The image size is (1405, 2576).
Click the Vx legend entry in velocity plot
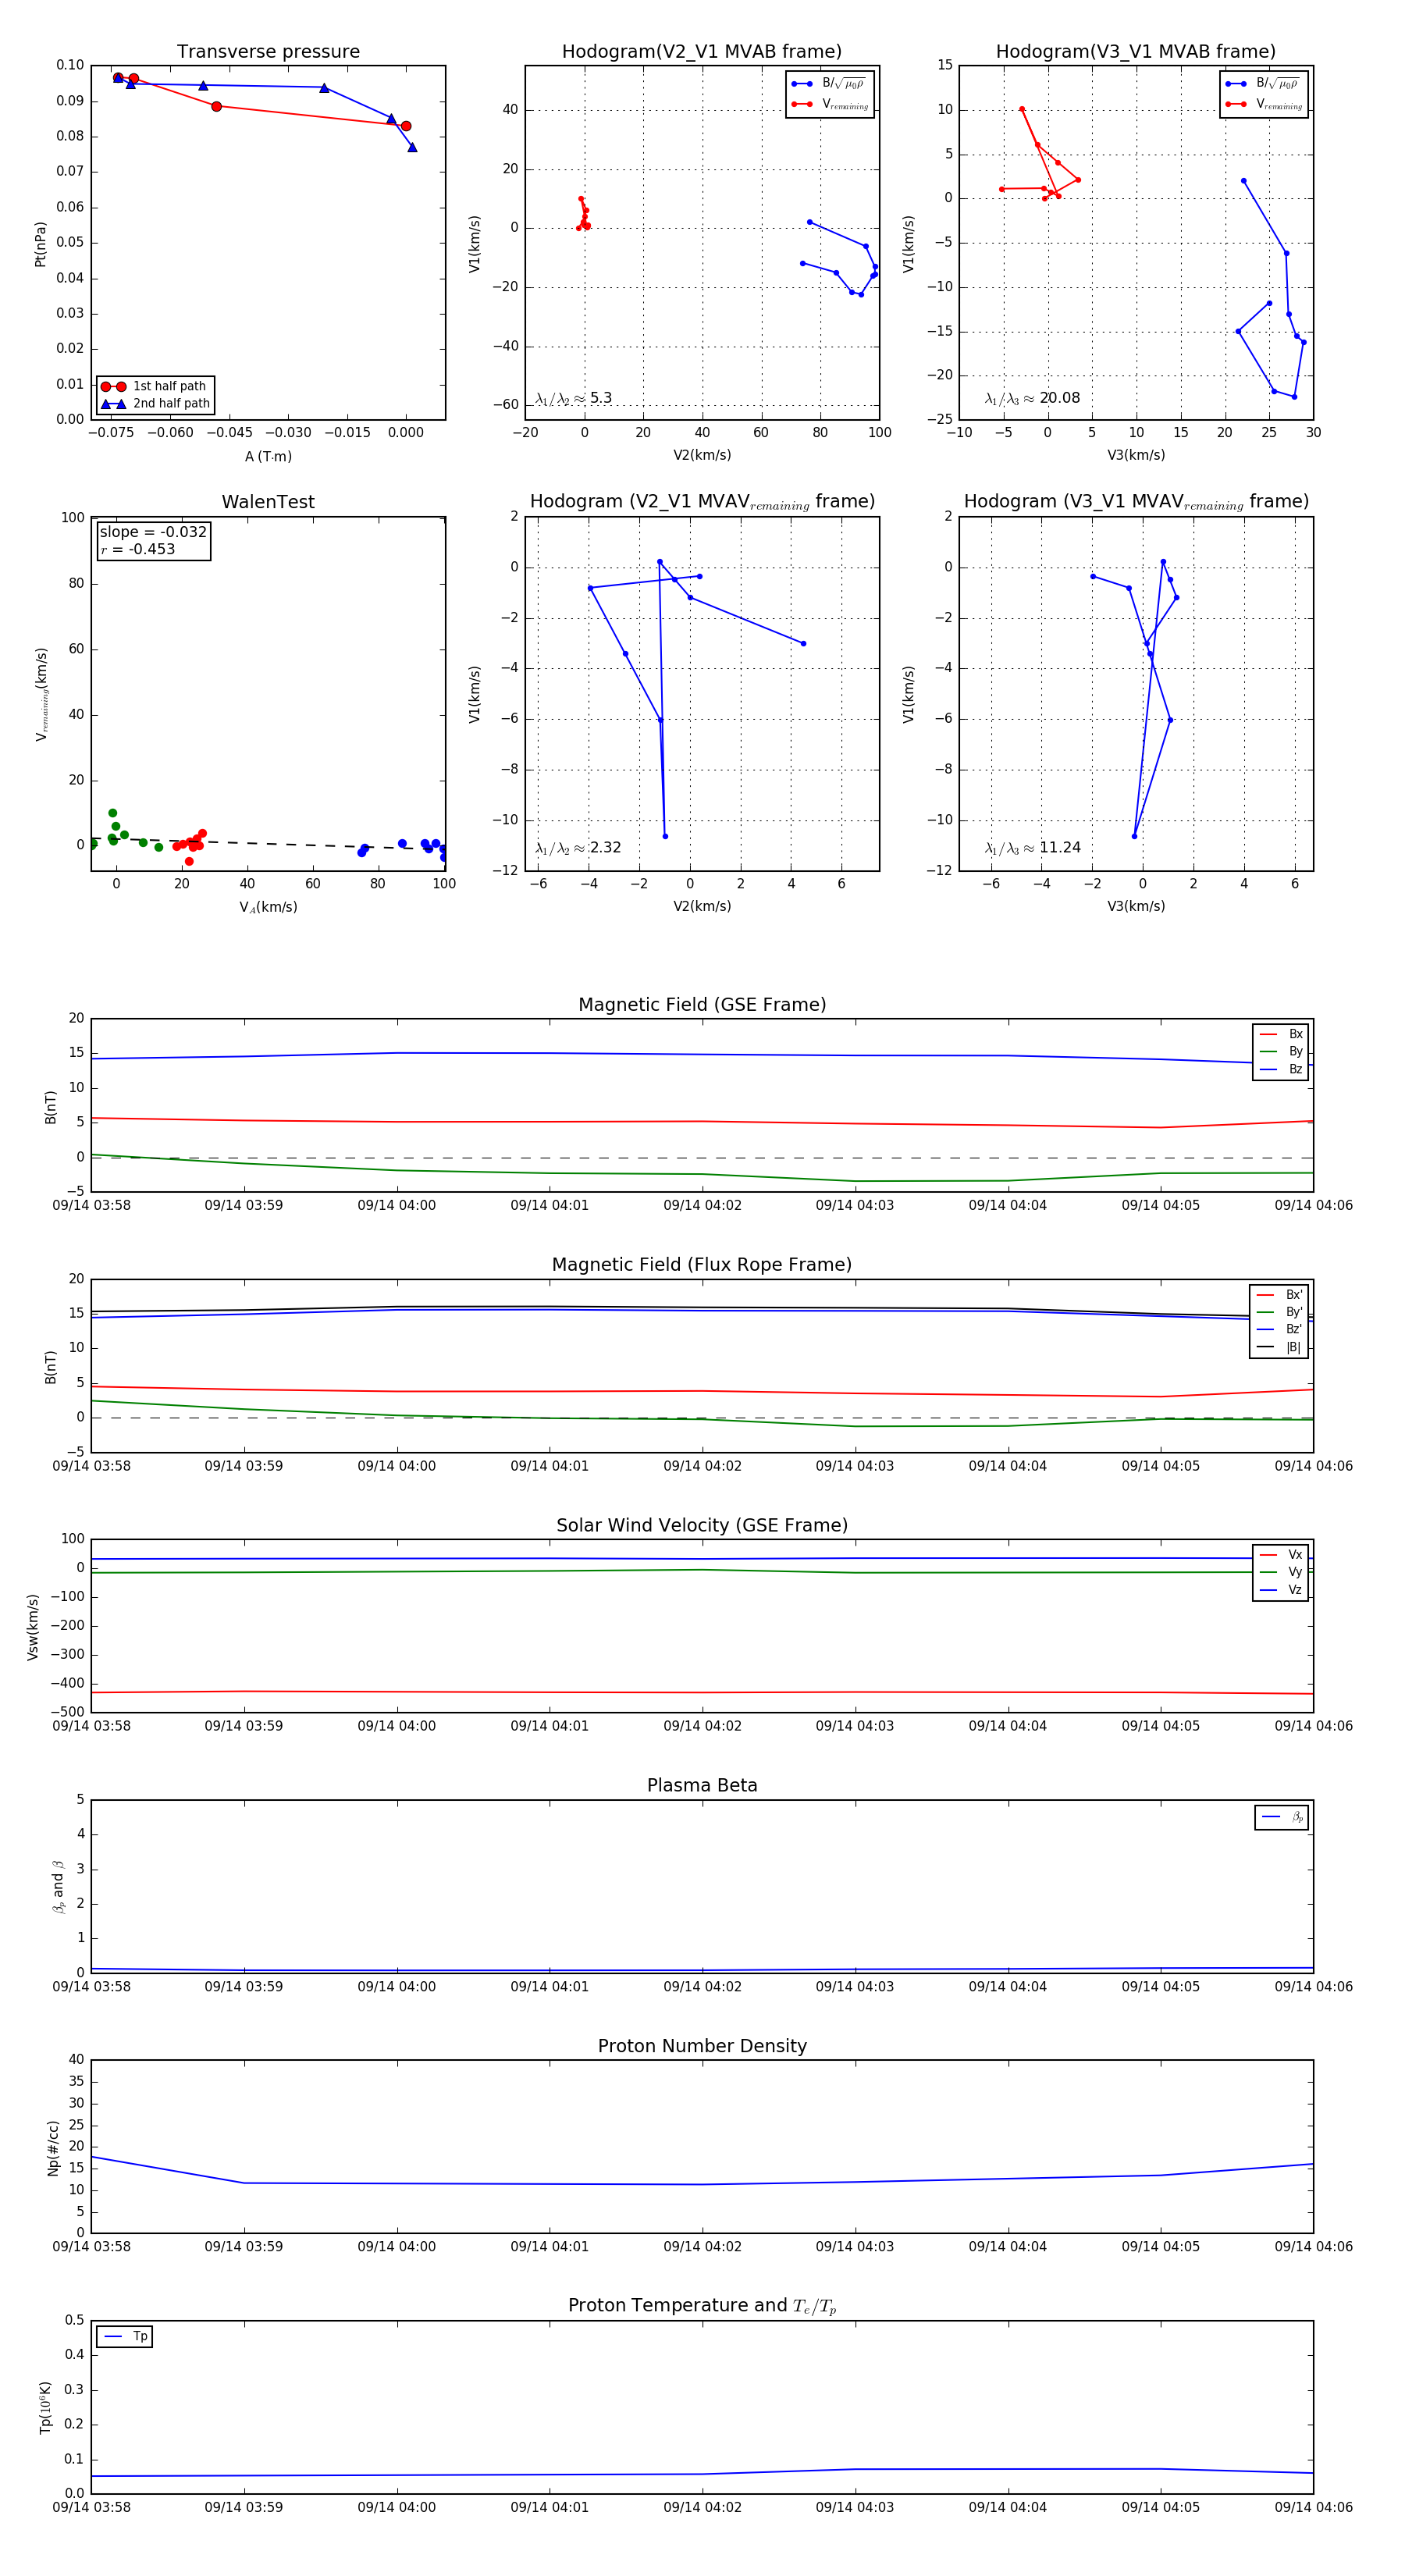click(1281, 1555)
